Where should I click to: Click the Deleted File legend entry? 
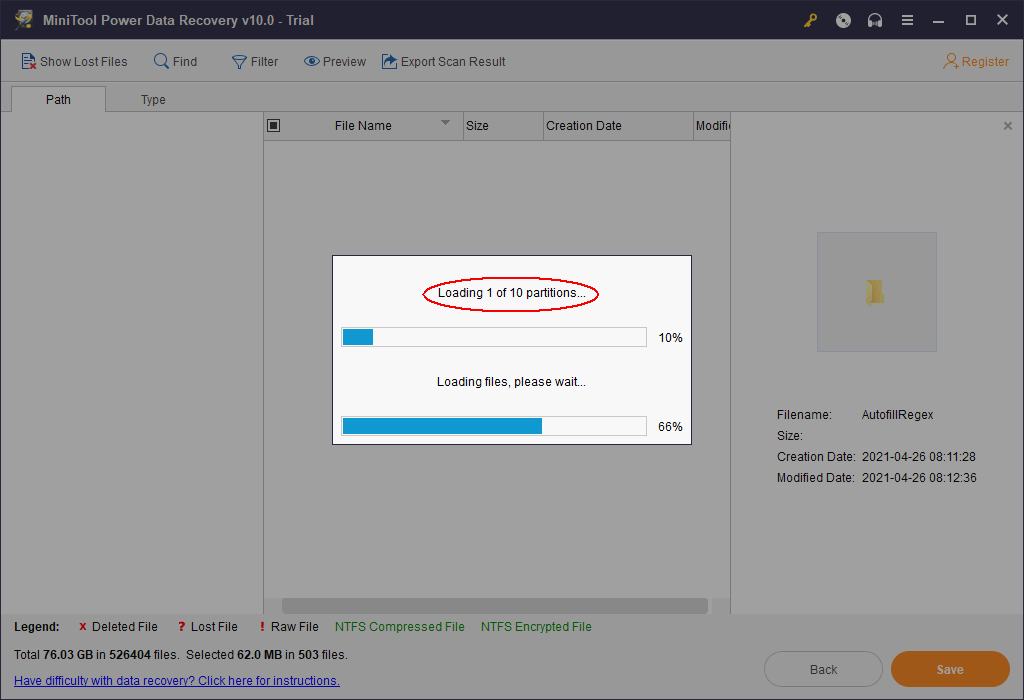click(x=118, y=626)
